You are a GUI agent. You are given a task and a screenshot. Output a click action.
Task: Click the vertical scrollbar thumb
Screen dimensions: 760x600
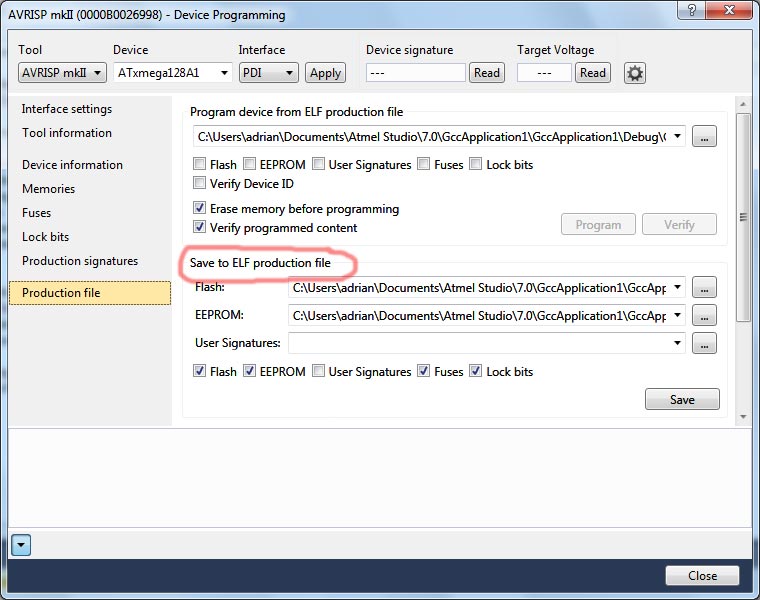[743, 217]
